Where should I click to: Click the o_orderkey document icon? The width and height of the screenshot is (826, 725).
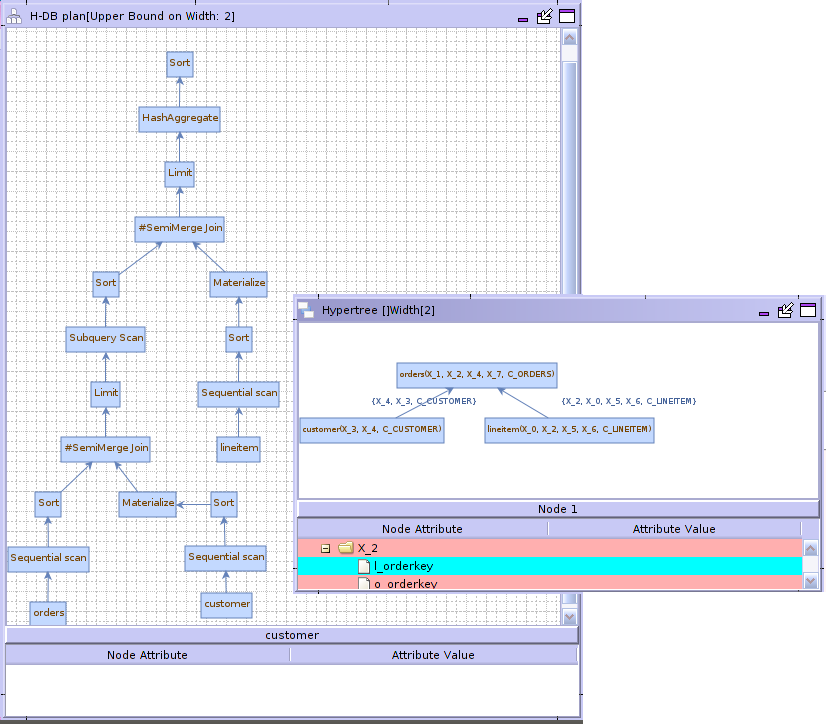click(364, 583)
